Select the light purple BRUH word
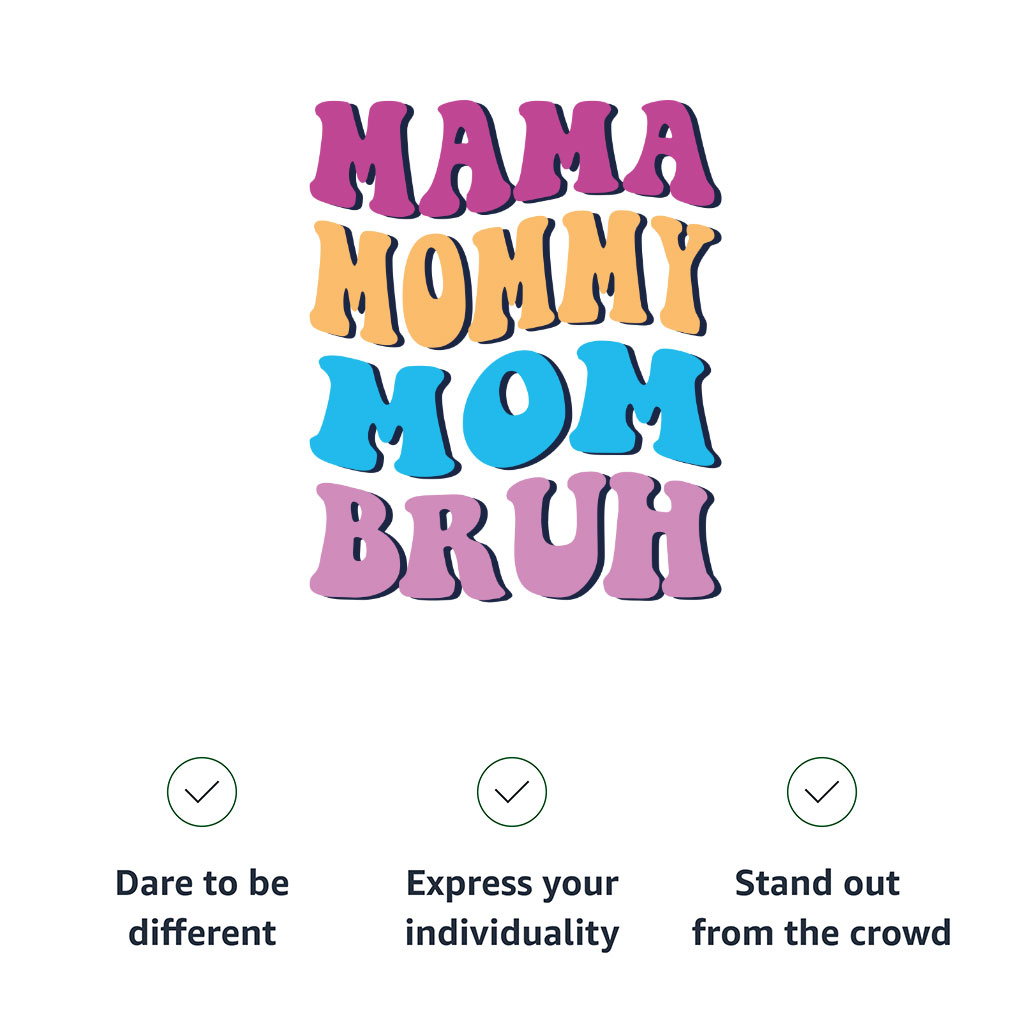This screenshot has width=1024, height=1024. click(515, 537)
